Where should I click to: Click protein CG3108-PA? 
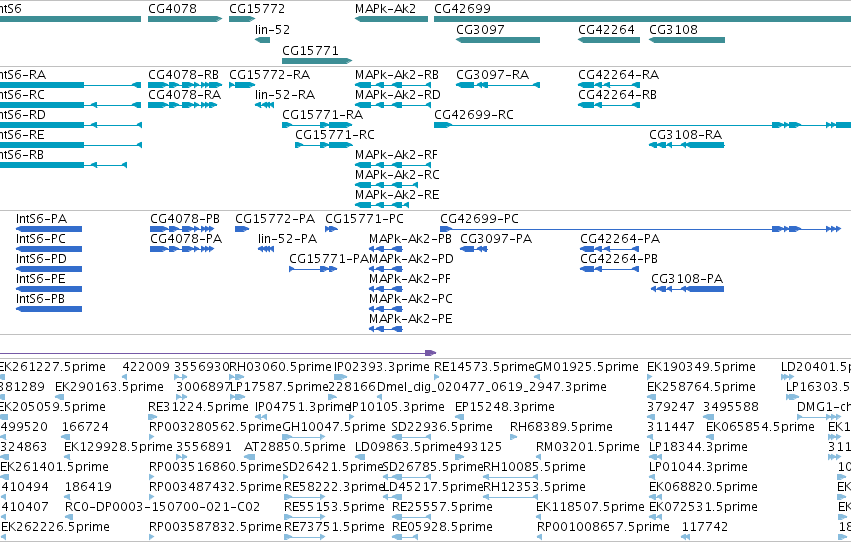click(687, 279)
